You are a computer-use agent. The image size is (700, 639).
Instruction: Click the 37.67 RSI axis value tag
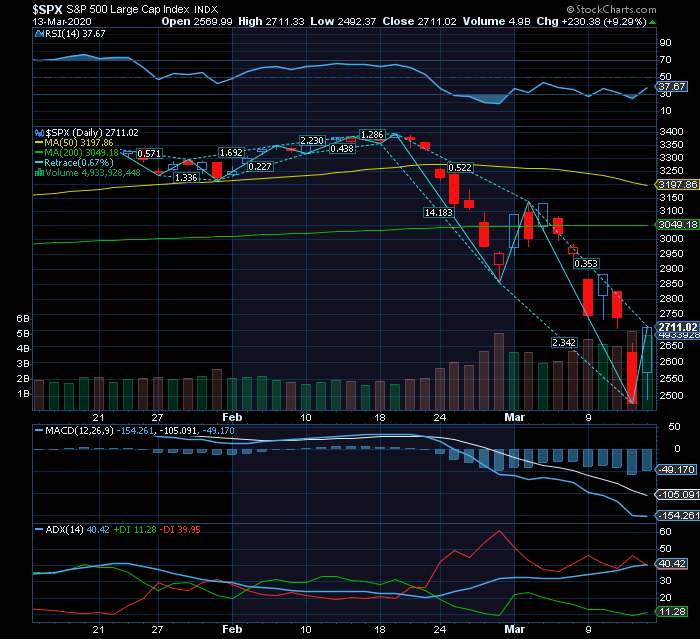(672, 86)
